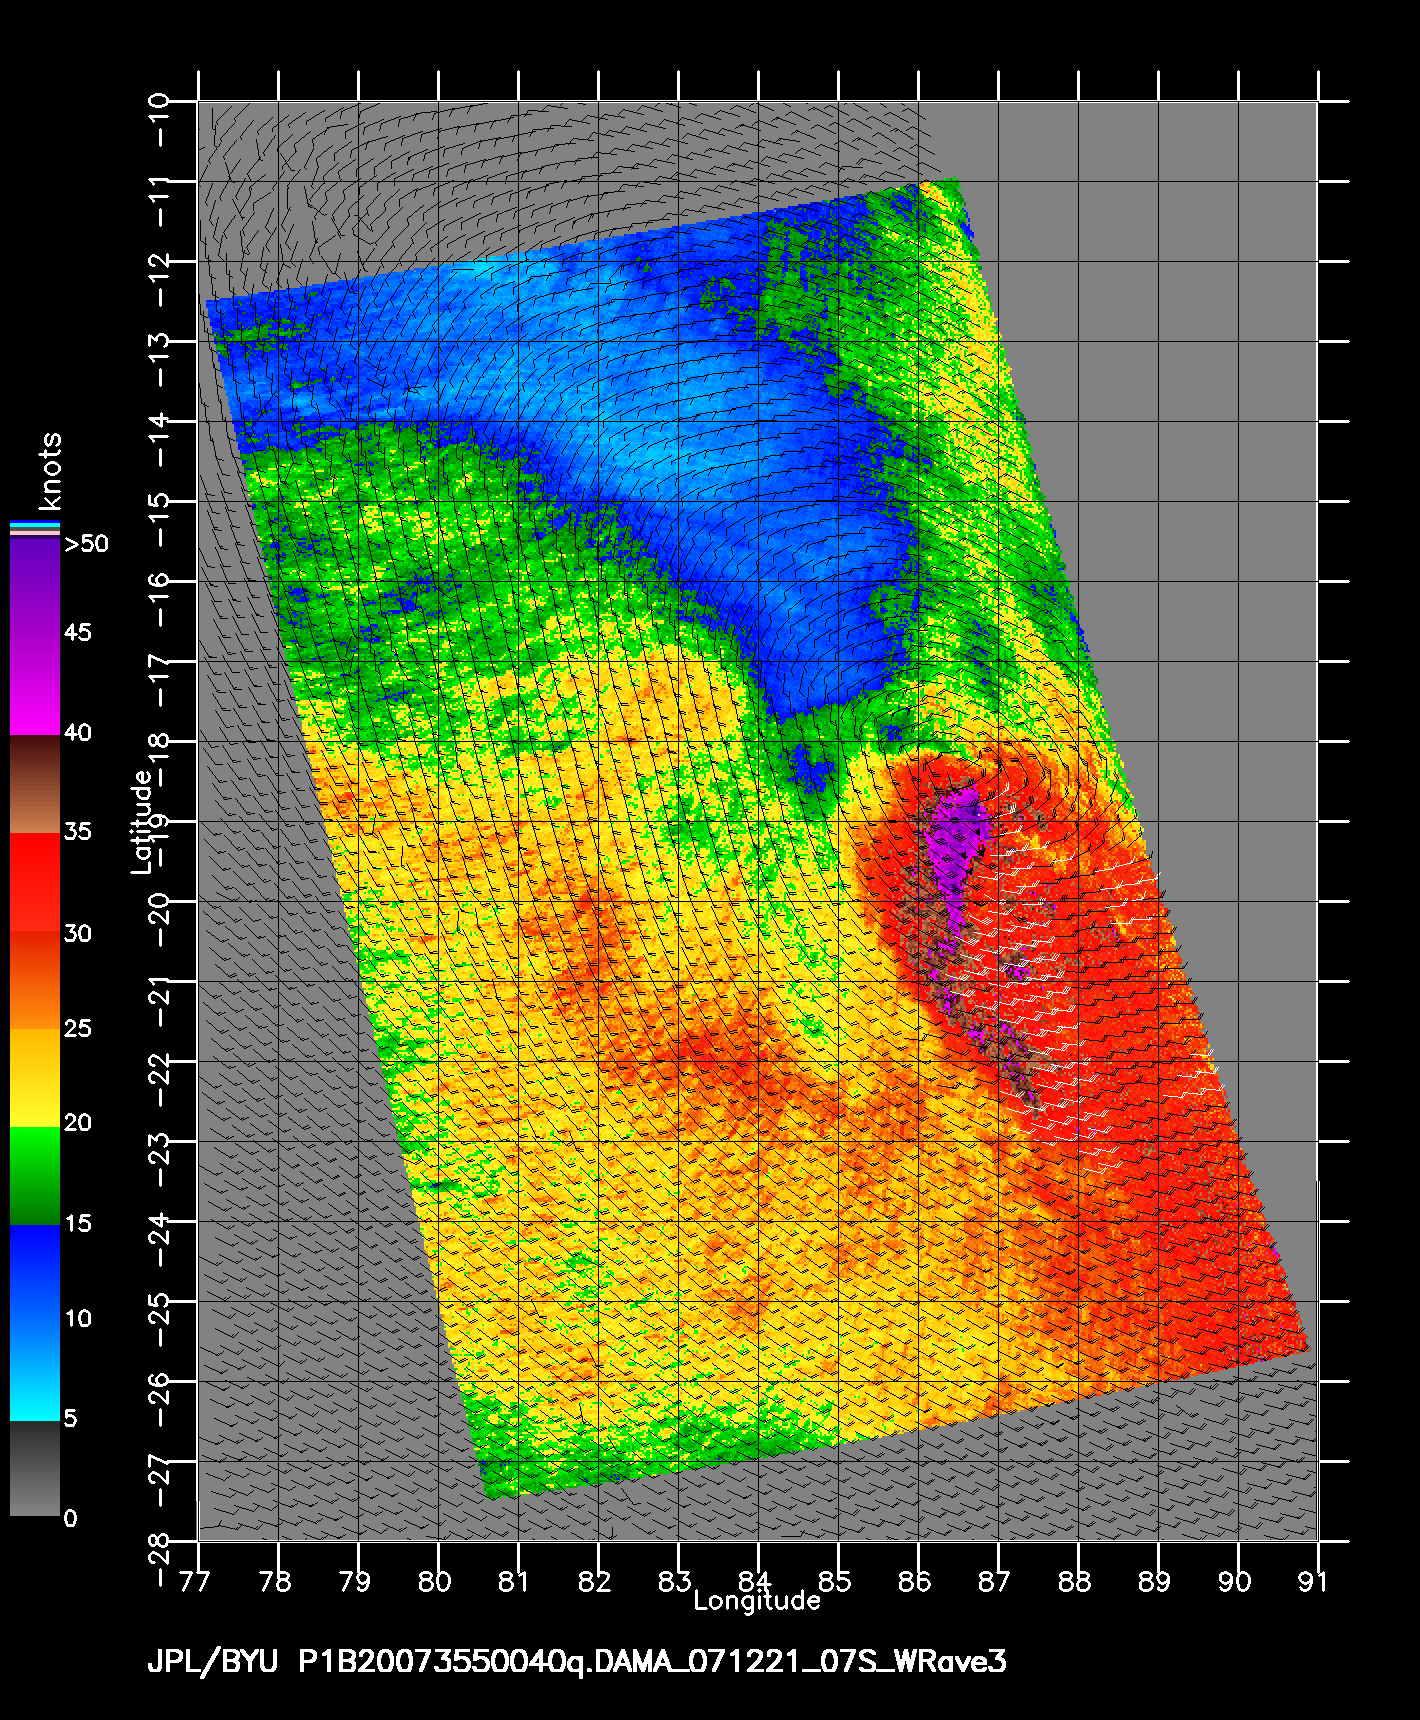Click the longitude axis label '90'

pyautogui.click(x=1235, y=1582)
